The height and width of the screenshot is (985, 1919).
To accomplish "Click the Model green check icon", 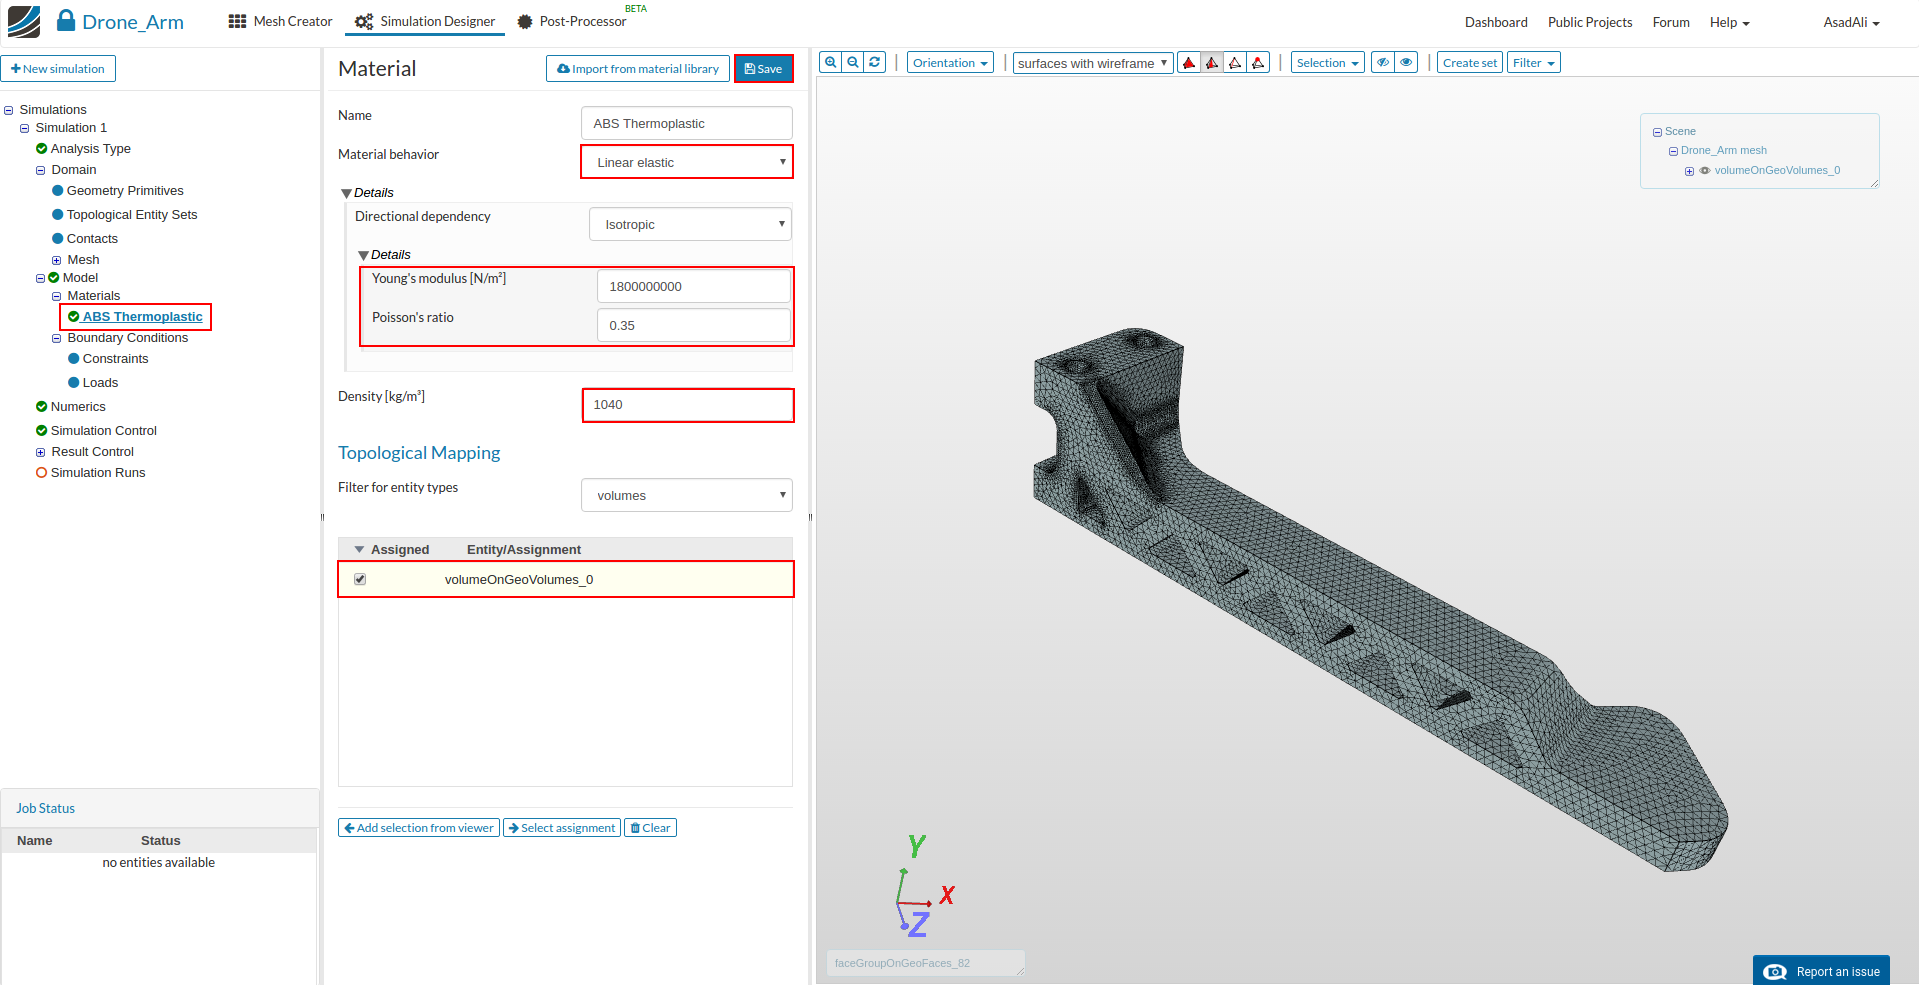I will tap(53, 278).
